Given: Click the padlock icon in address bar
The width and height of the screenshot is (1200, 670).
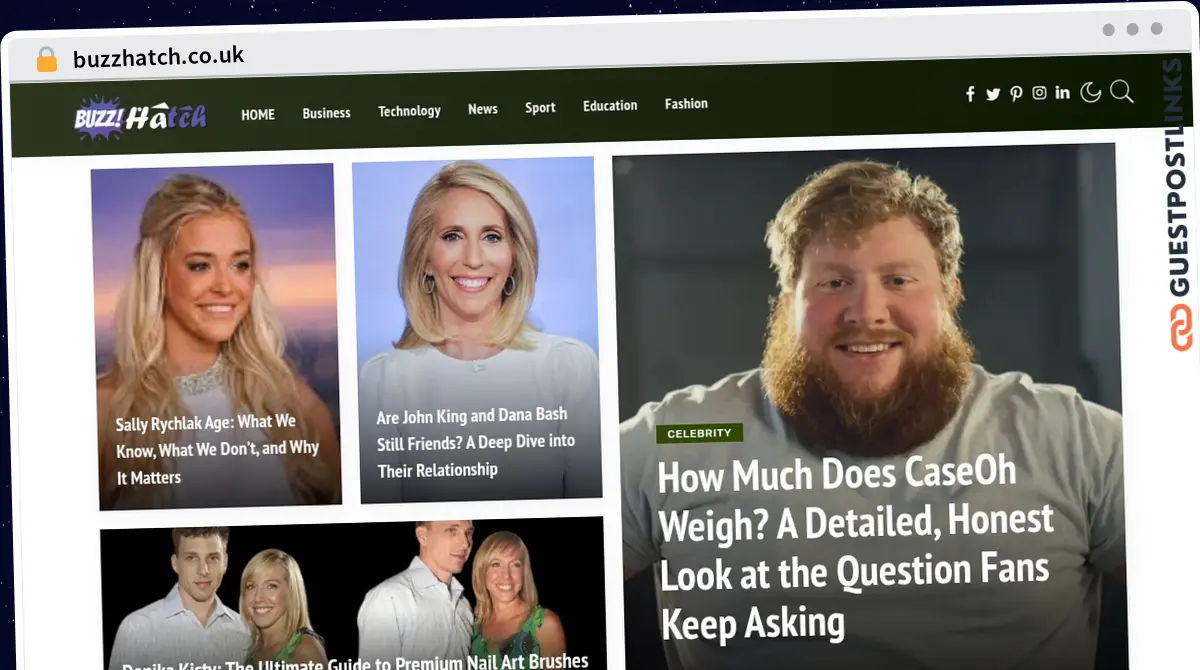Looking at the screenshot, I should [47, 60].
